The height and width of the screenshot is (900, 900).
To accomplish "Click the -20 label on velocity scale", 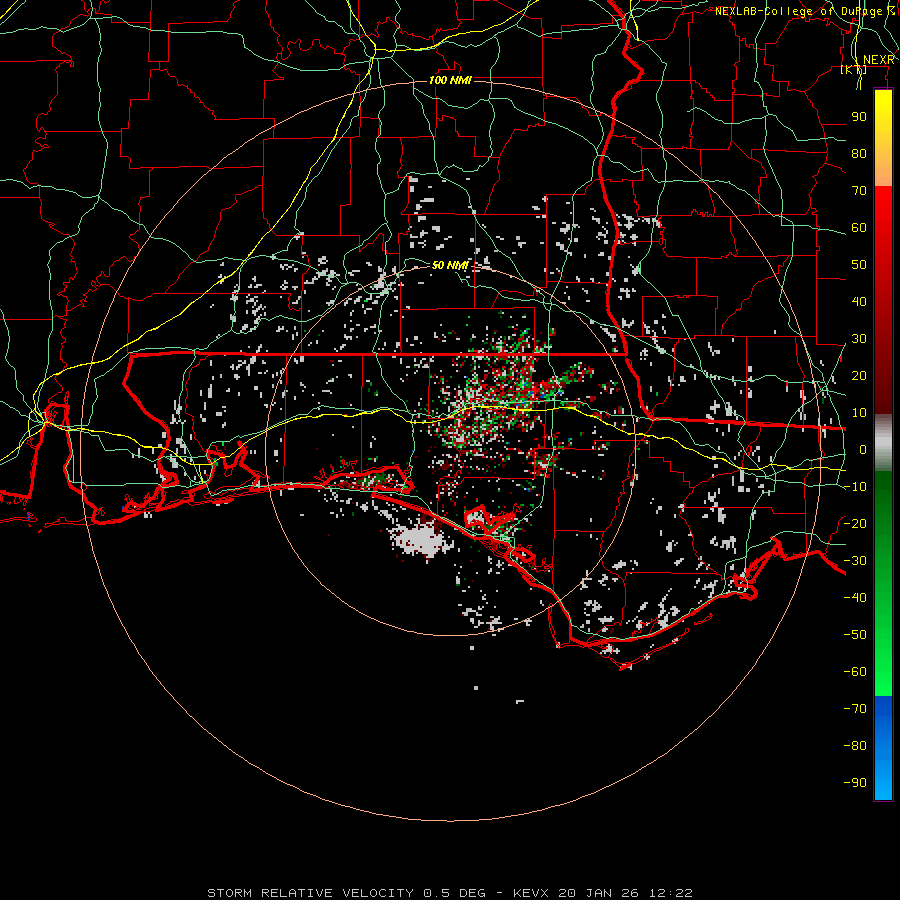I will pos(855,524).
